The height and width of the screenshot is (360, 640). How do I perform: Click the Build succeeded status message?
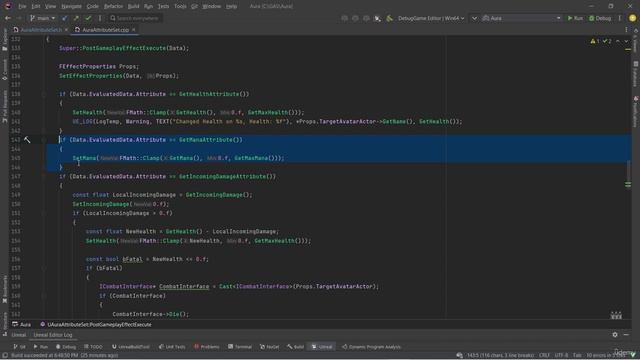coord(64,355)
